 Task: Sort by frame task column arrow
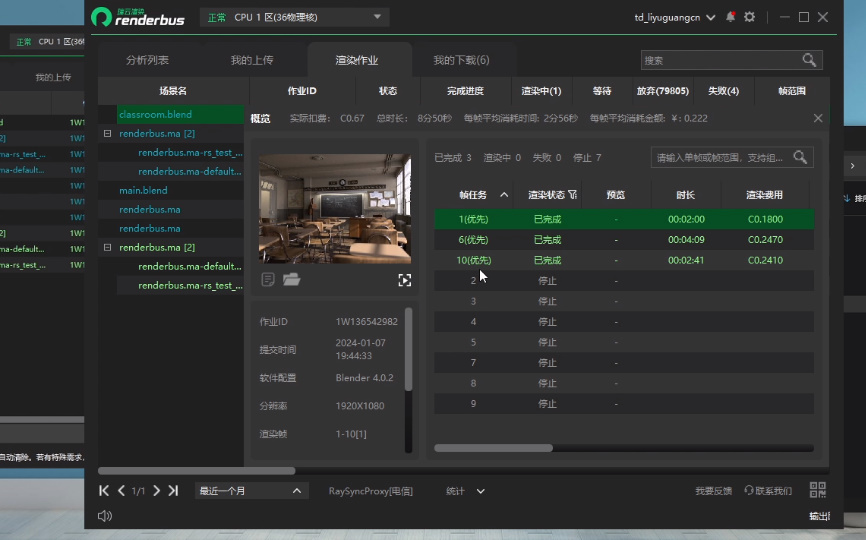(504, 194)
